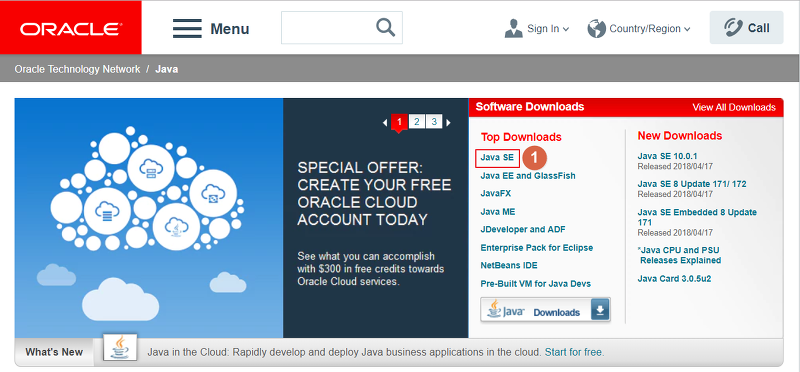Open JDeveloper and ADF link
The height and width of the screenshot is (372, 800).
point(522,229)
